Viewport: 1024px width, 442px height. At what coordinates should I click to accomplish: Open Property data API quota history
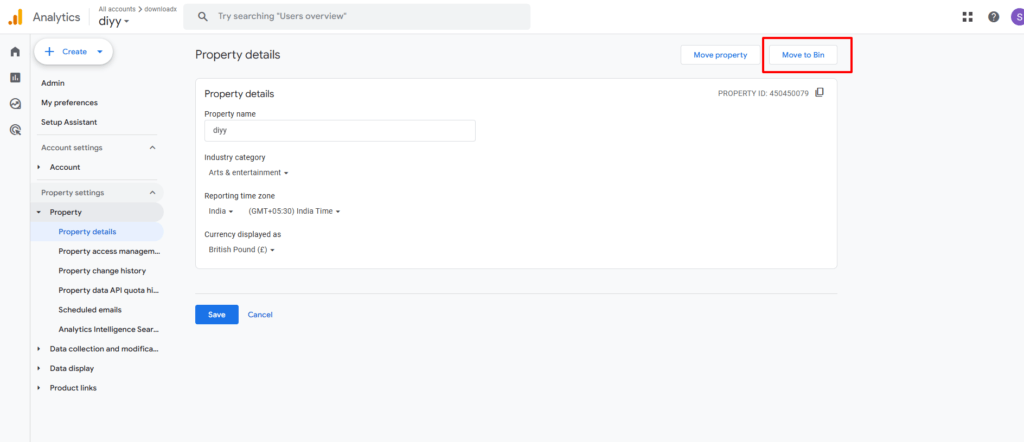pos(109,290)
